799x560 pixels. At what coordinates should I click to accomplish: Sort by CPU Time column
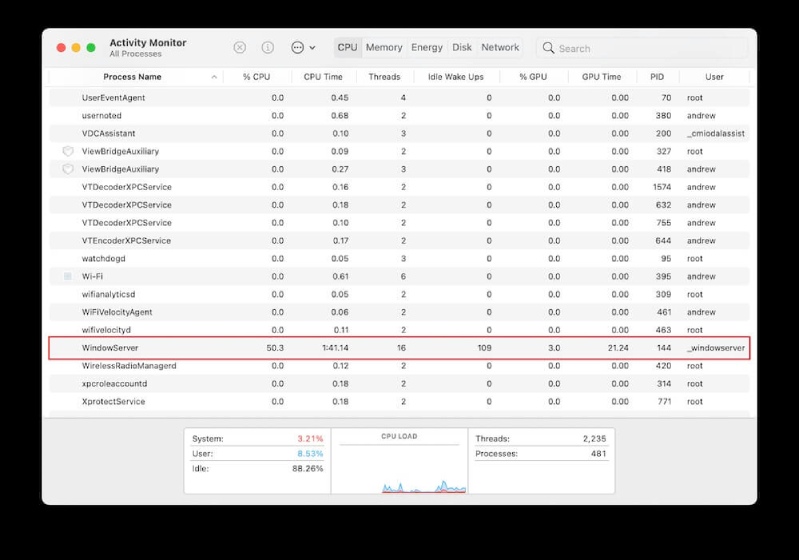point(323,77)
